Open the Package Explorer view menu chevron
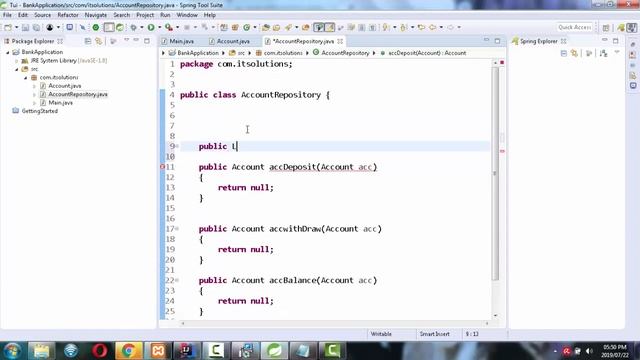This screenshot has height=360, width=640. (126, 40)
